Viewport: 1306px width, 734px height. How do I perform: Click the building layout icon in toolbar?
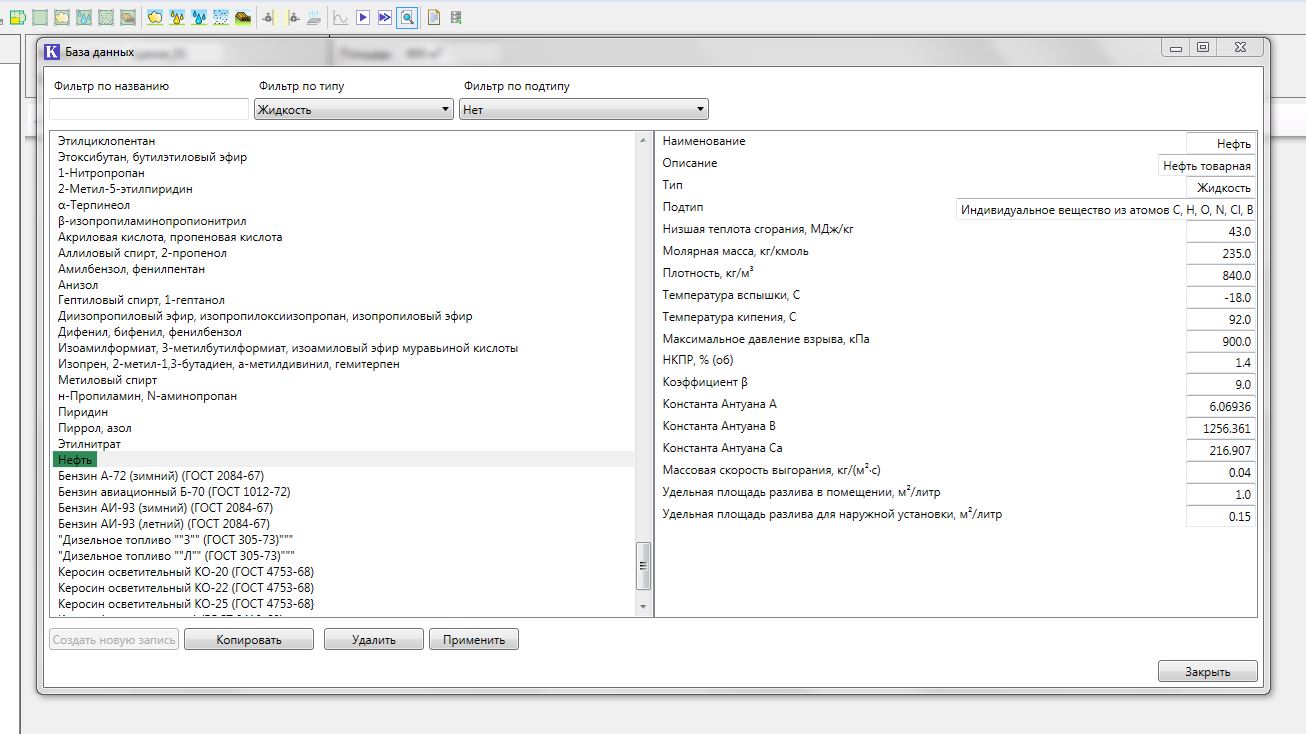click(x=18, y=17)
